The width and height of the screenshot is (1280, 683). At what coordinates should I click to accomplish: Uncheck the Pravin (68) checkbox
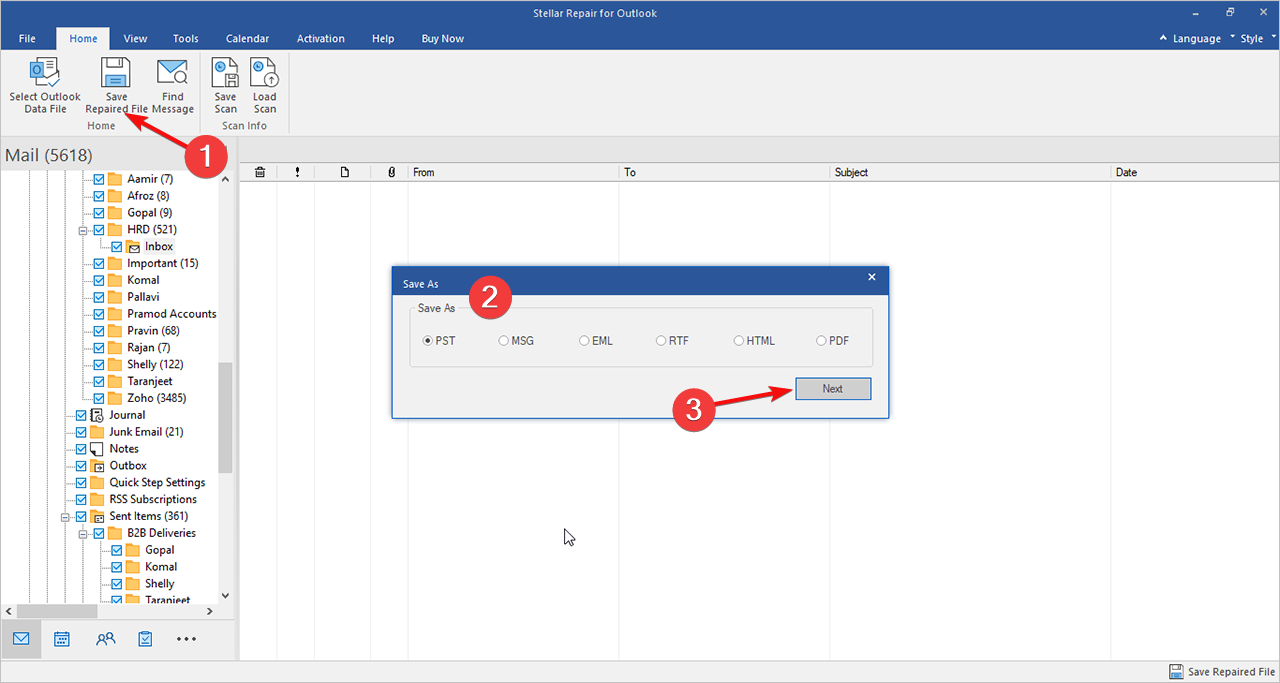(99, 331)
